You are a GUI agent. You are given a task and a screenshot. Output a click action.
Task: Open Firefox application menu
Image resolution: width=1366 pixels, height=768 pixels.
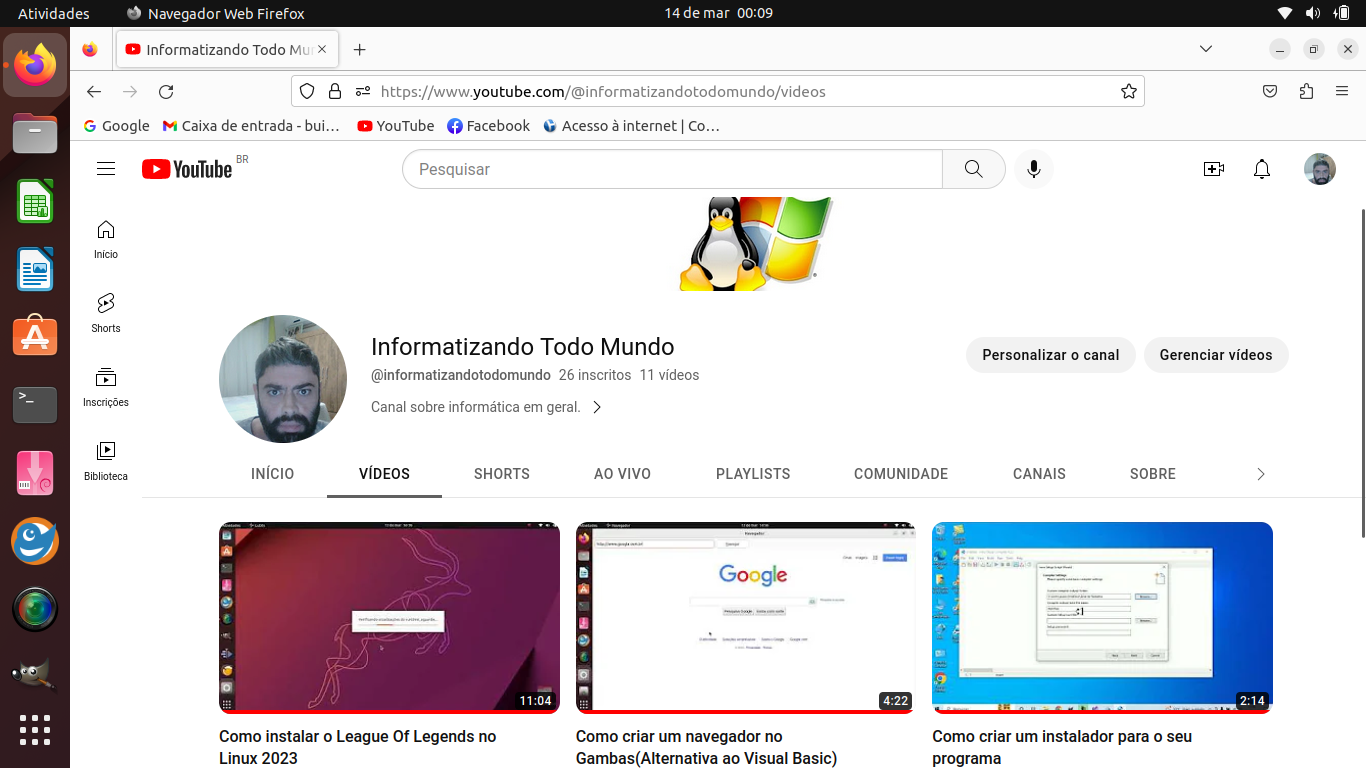1342,91
